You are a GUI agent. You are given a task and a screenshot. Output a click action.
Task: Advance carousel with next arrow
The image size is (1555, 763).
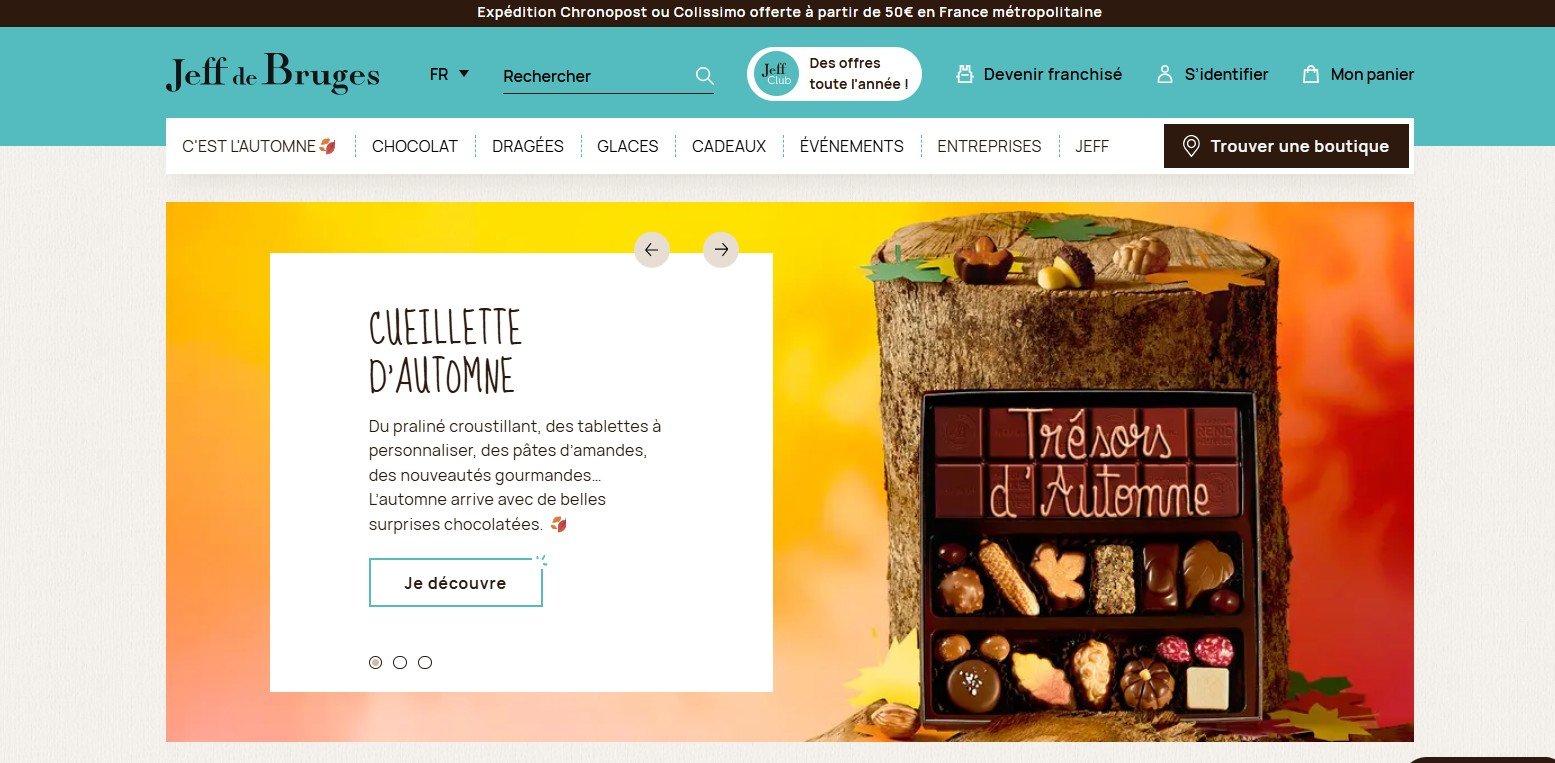click(x=721, y=250)
